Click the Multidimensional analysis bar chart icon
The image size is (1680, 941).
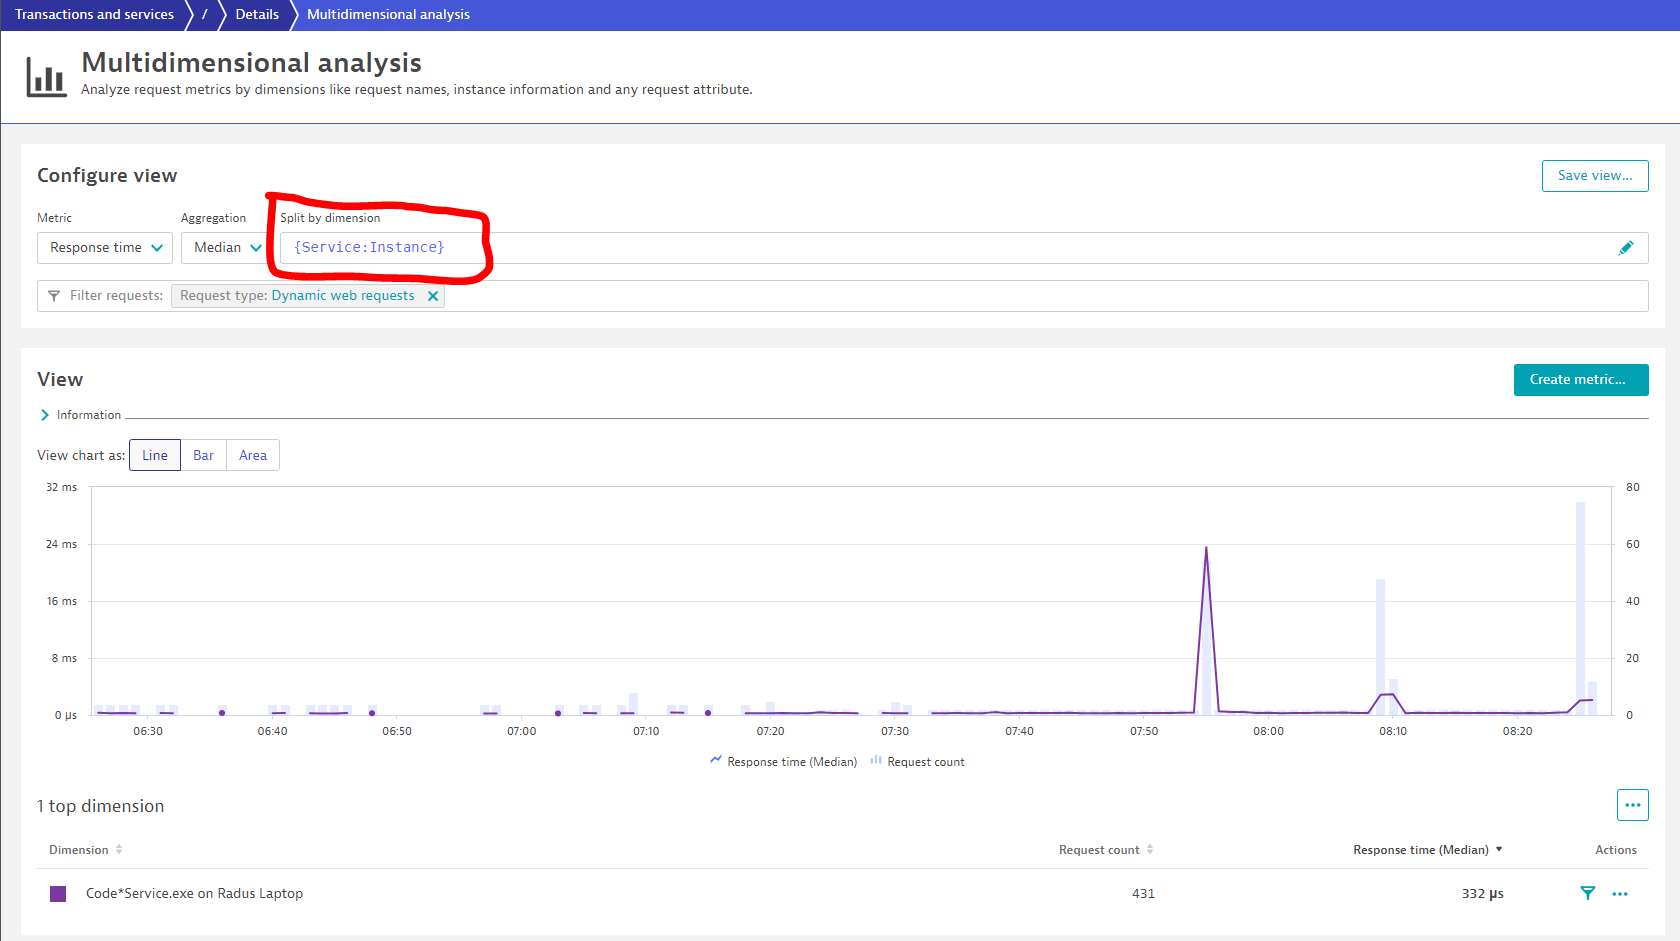click(46, 77)
